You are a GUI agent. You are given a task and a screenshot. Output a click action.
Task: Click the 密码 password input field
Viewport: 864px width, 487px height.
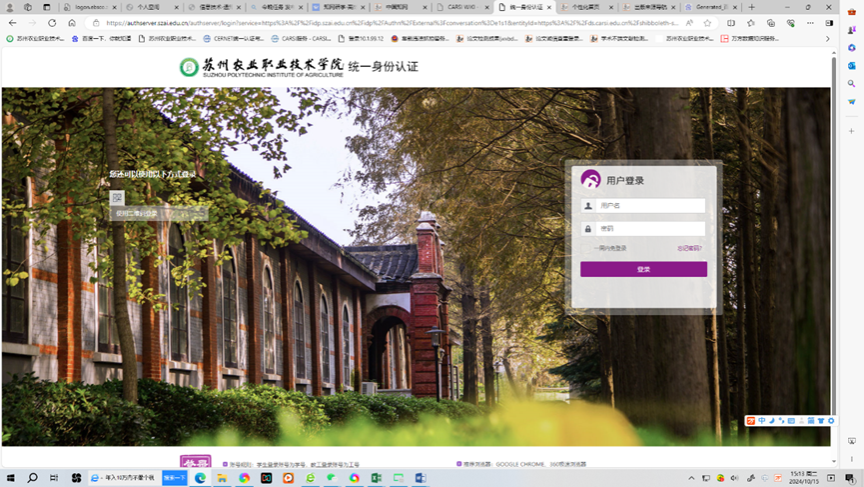(x=651, y=229)
